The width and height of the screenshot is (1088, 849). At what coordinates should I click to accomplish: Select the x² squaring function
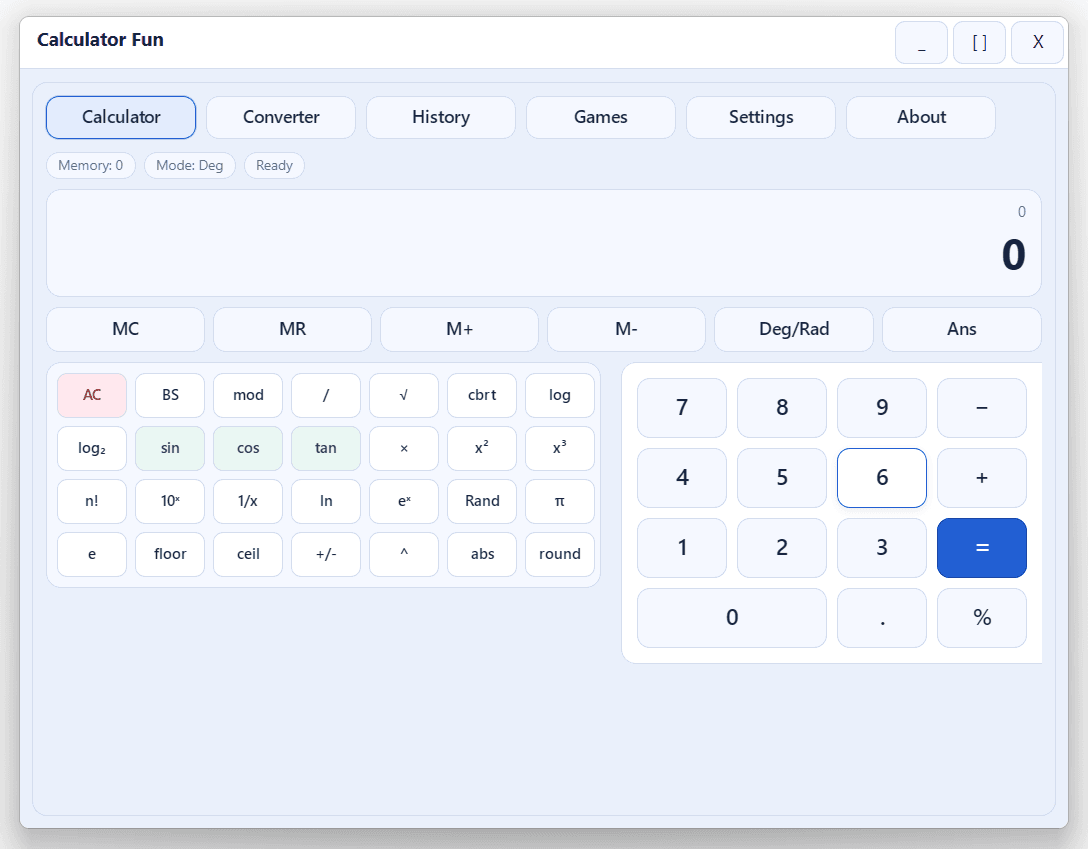(x=481, y=448)
